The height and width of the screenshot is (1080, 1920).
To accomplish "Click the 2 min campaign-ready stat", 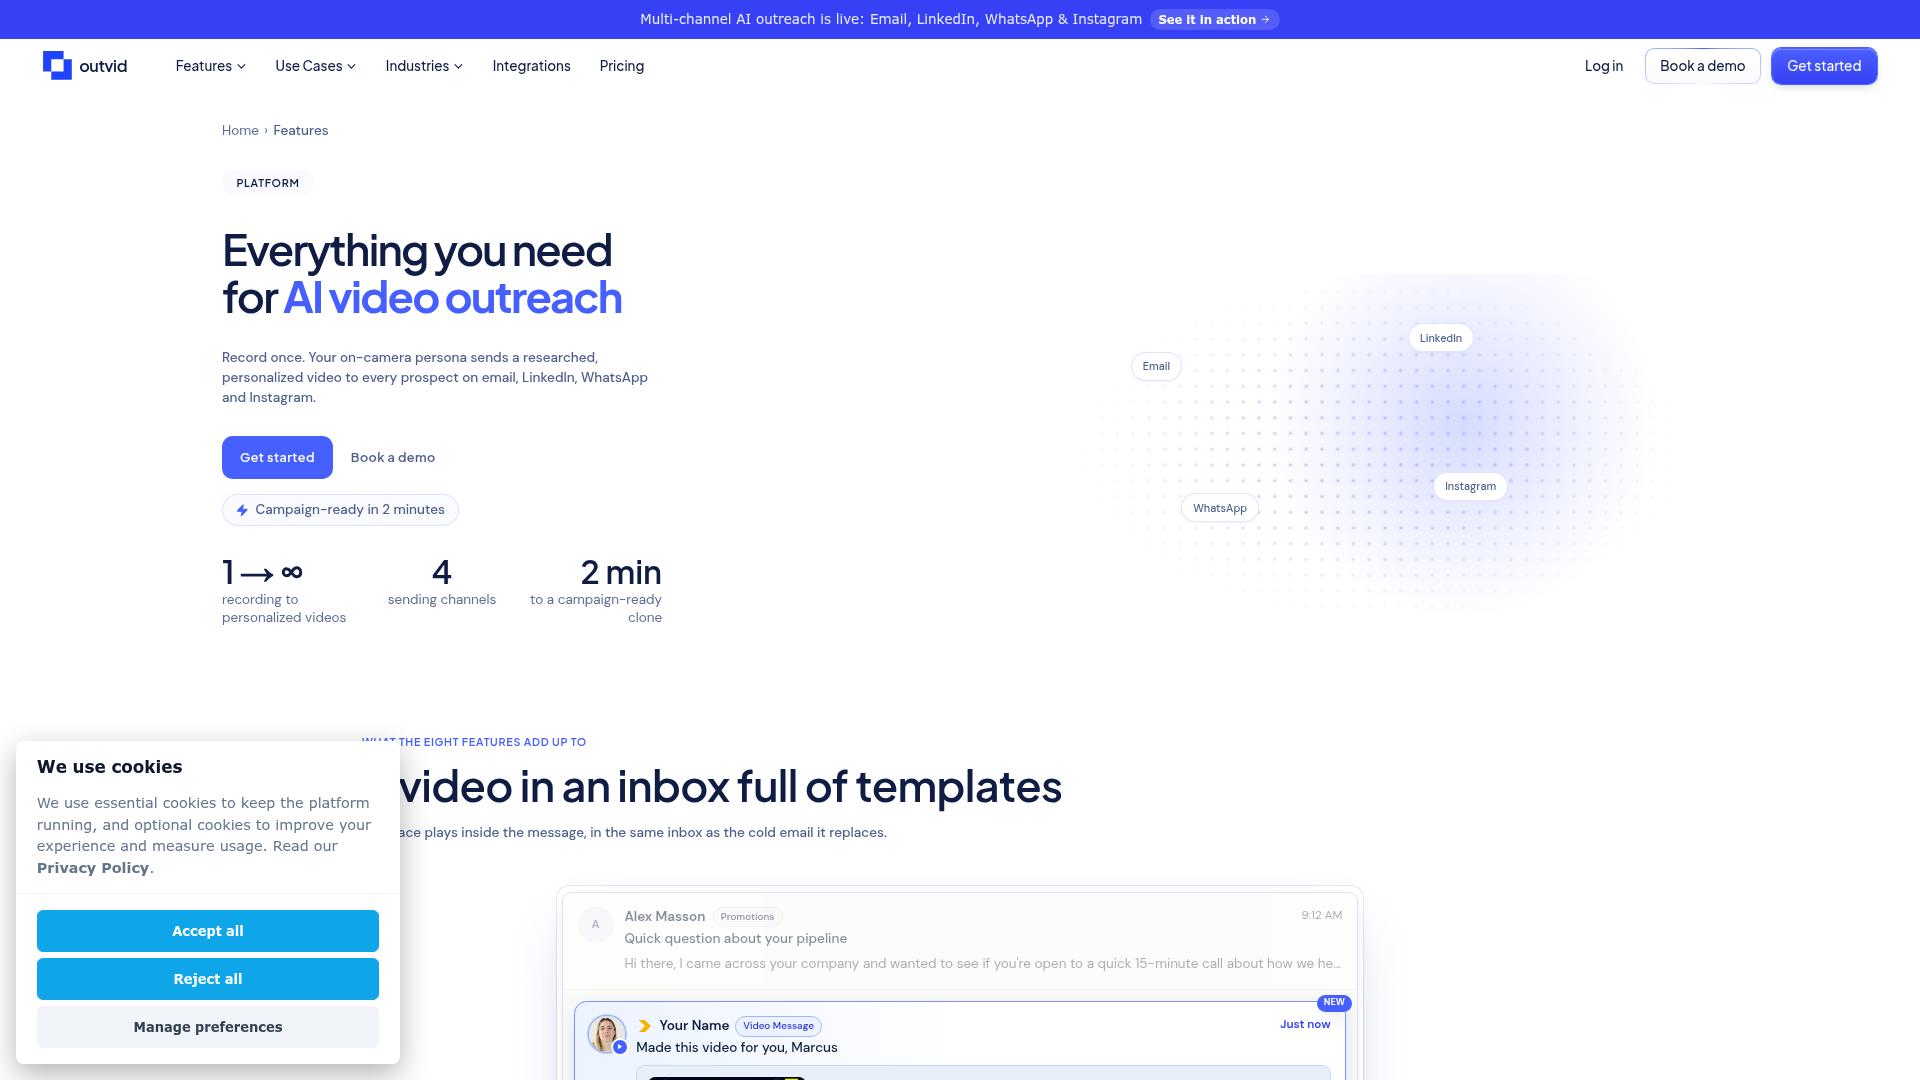I will tap(596, 590).
